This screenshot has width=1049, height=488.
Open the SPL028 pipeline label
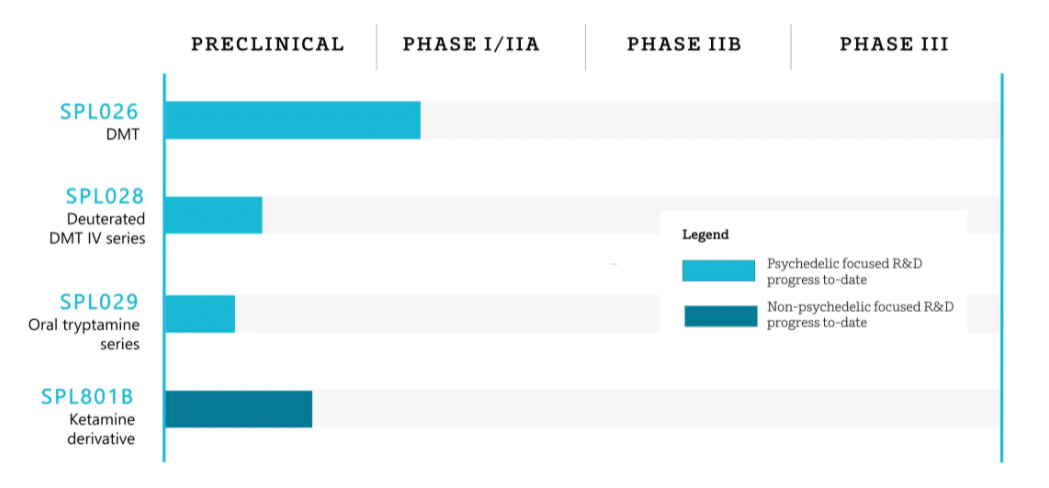click(x=105, y=196)
